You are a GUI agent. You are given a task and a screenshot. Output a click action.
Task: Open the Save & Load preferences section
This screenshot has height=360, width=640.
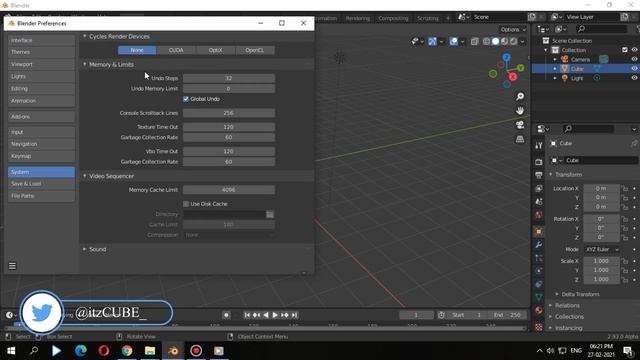(x=41, y=184)
